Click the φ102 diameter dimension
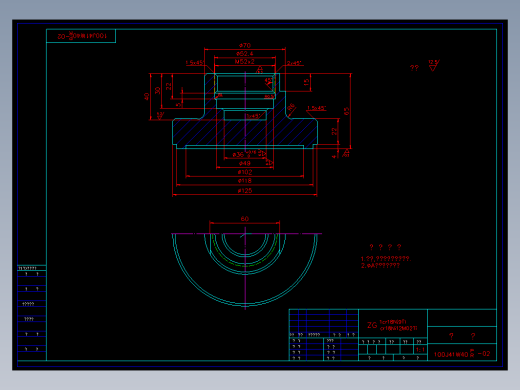 click(x=245, y=172)
